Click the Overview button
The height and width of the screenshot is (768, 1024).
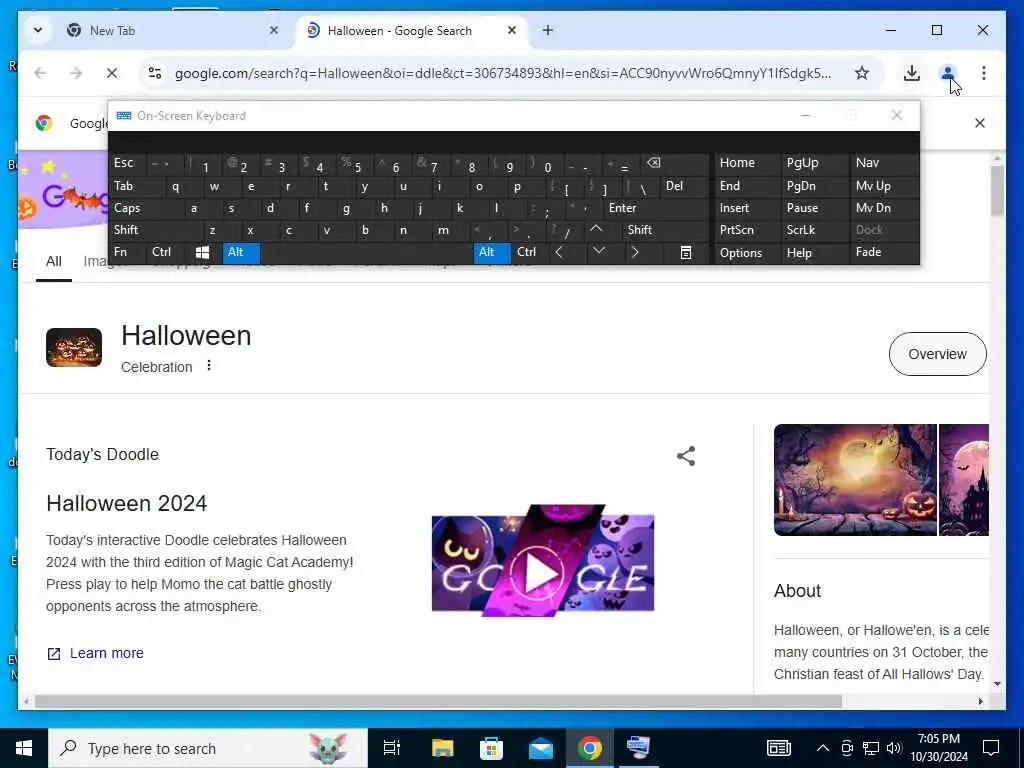click(x=937, y=354)
